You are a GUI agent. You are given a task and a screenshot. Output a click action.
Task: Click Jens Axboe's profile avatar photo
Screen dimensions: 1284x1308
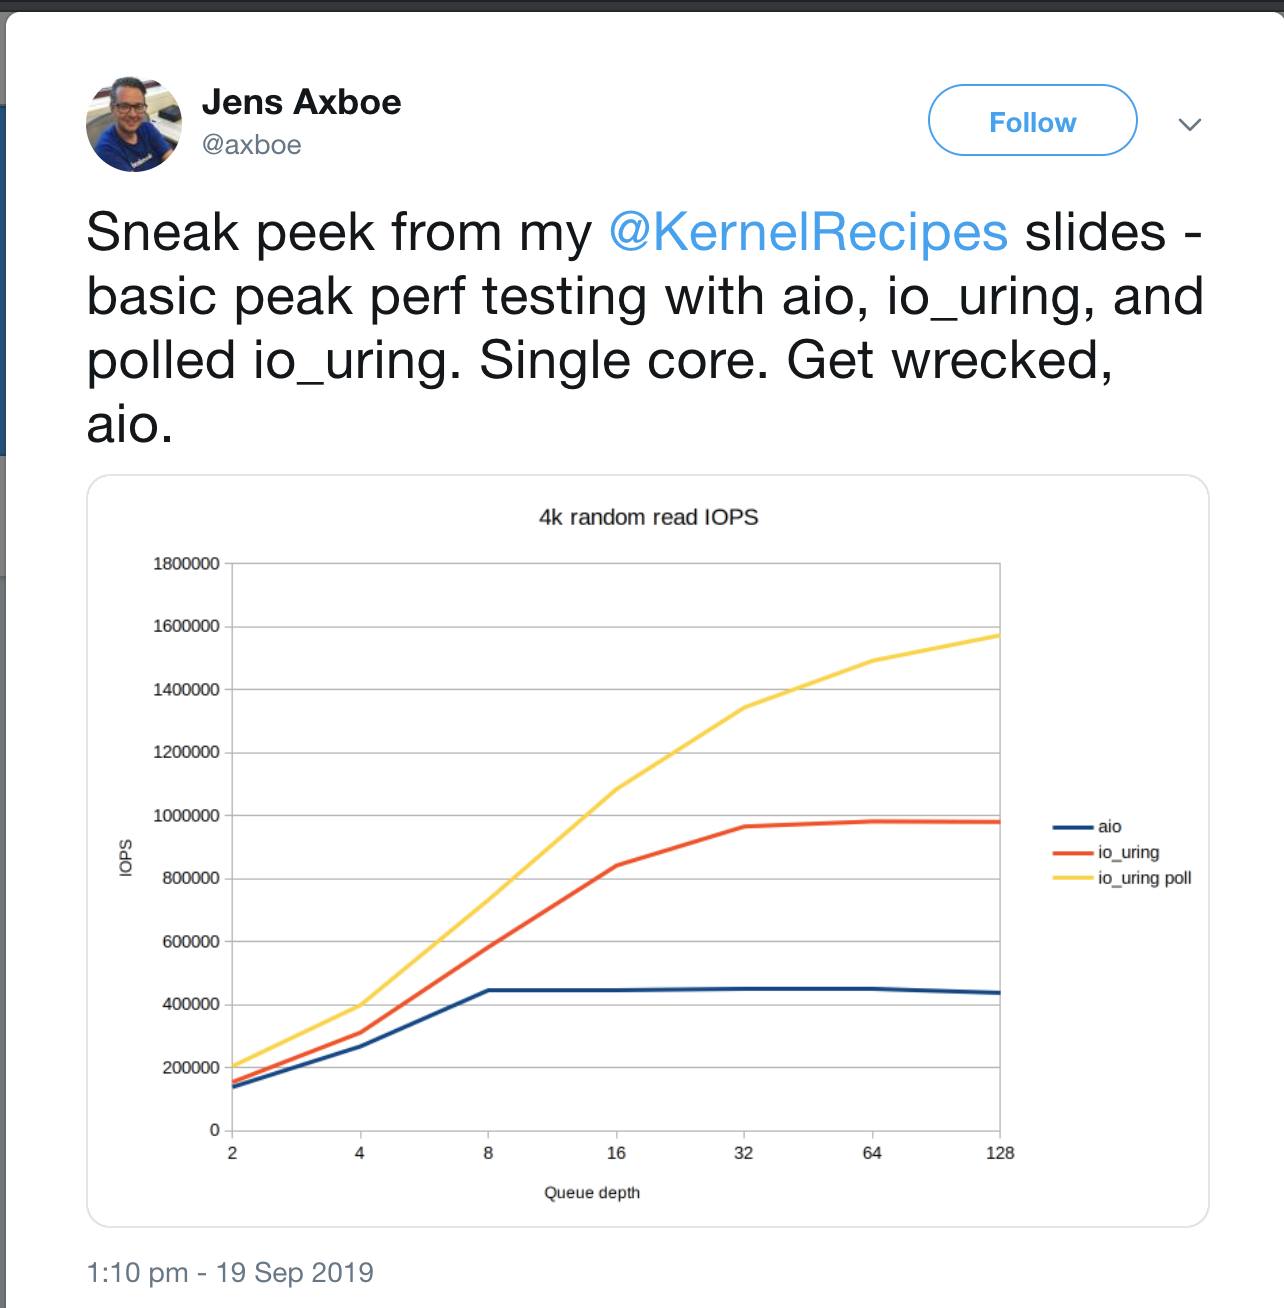tap(134, 124)
